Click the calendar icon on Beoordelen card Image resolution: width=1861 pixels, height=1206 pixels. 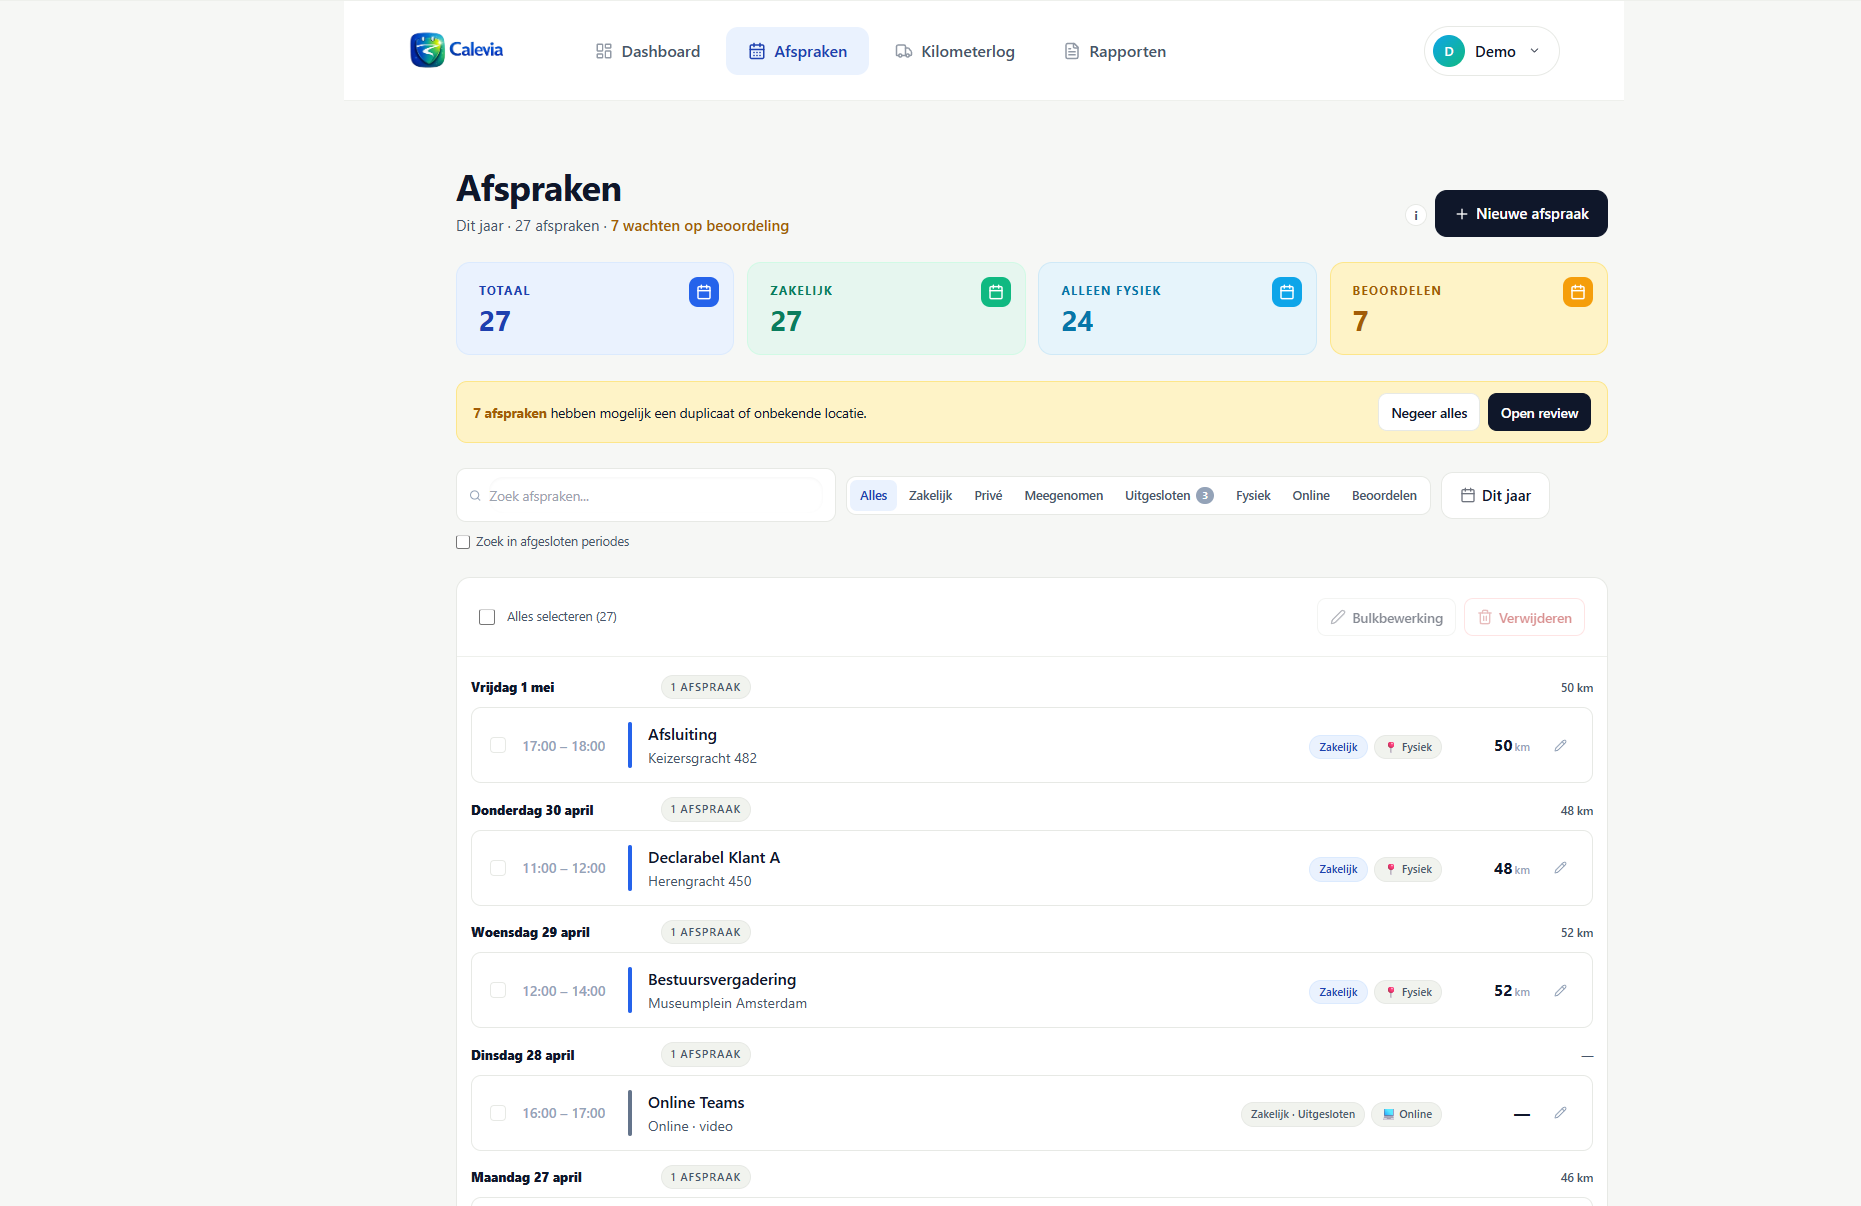tap(1578, 292)
